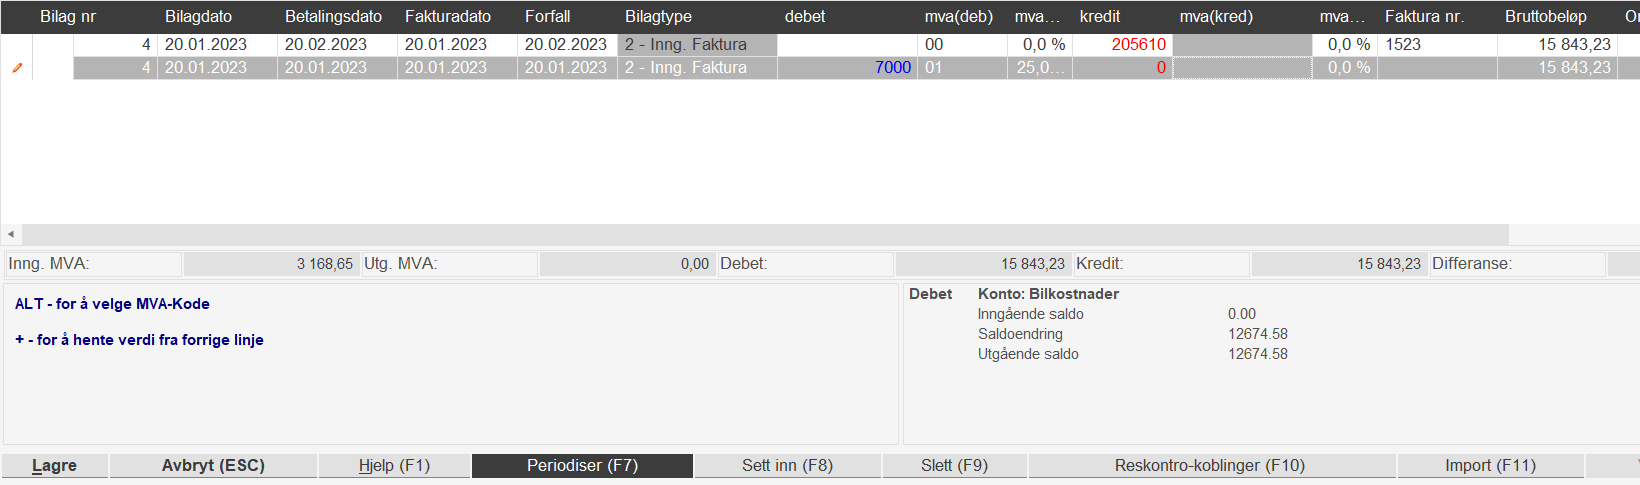
Task: Click the left scroll arrow of horizontal scrollbar
Action: pyautogui.click(x=11, y=234)
